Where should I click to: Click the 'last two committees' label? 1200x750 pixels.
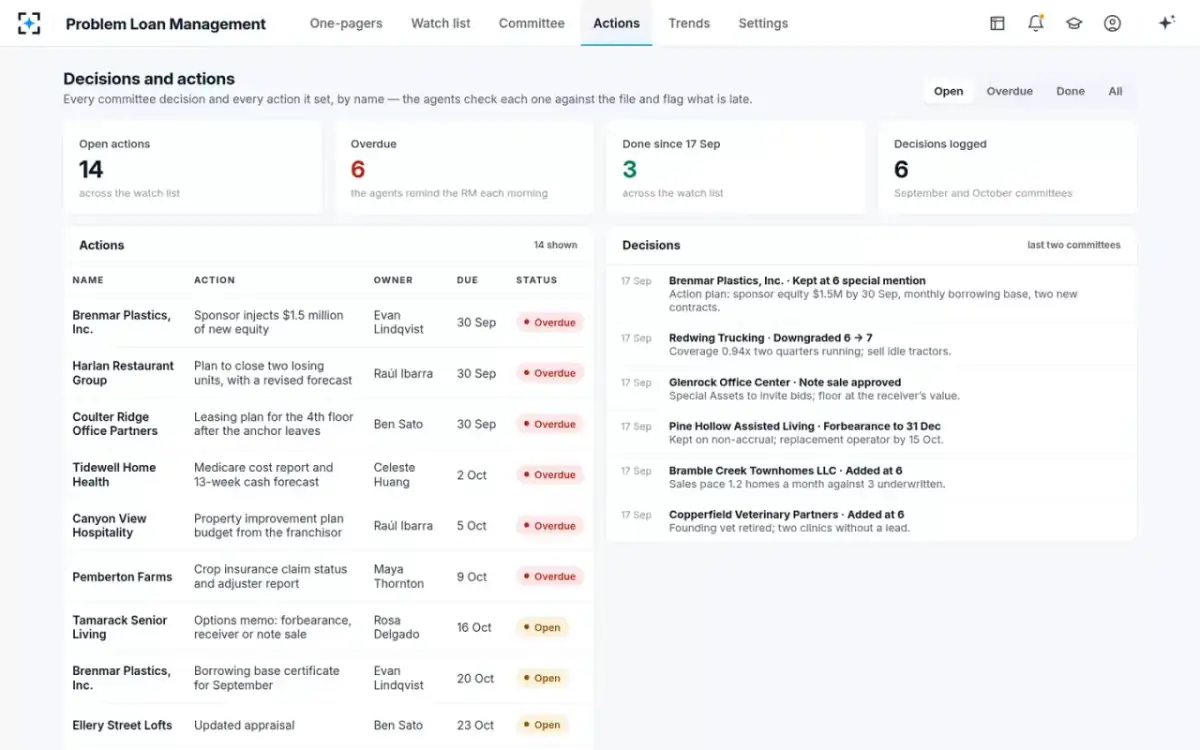pyautogui.click(x=1074, y=245)
